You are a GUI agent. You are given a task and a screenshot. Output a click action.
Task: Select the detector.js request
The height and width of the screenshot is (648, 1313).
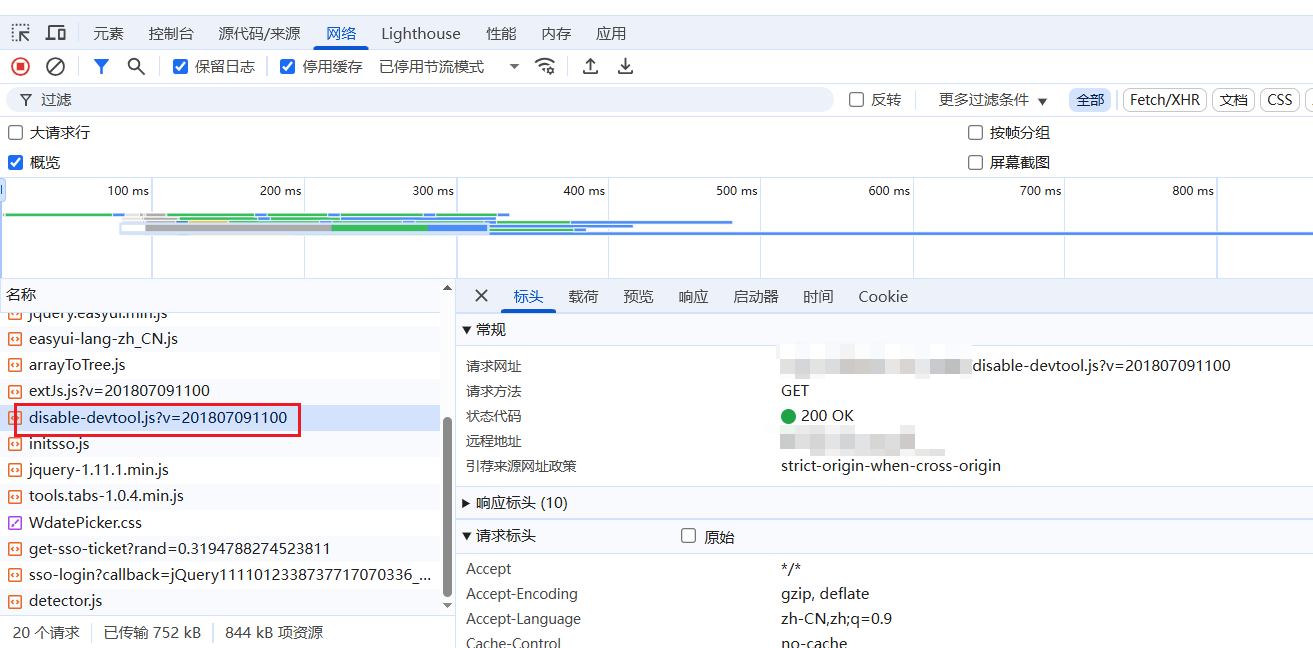pyautogui.click(x=65, y=601)
